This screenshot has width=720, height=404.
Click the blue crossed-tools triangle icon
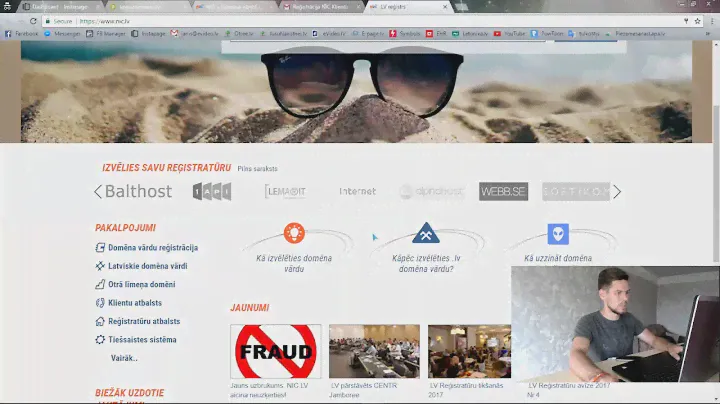[x=426, y=233]
